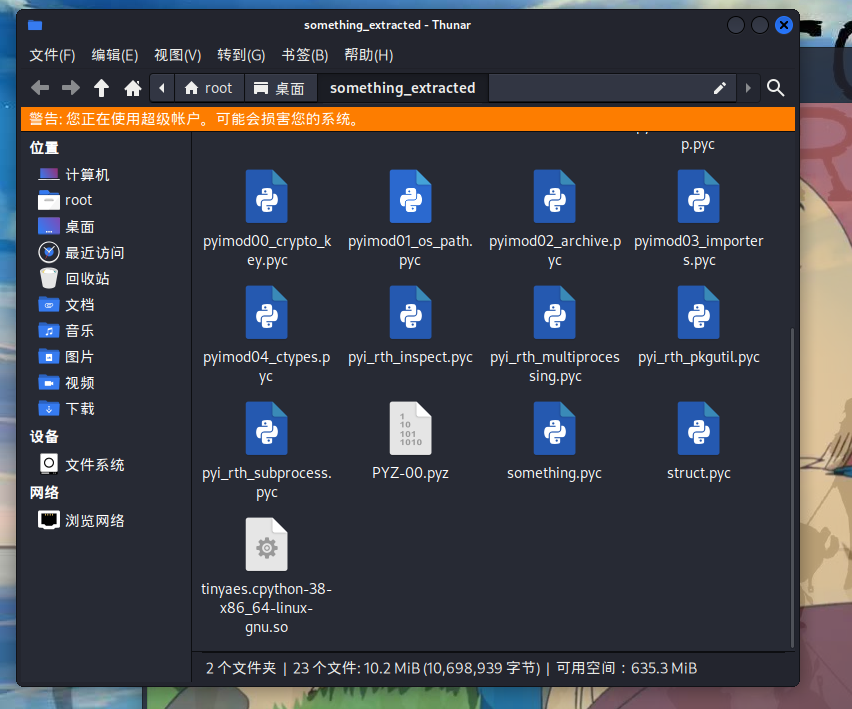852x709 pixels.
Task: Click the root path breadcrumb button
Action: tap(208, 88)
